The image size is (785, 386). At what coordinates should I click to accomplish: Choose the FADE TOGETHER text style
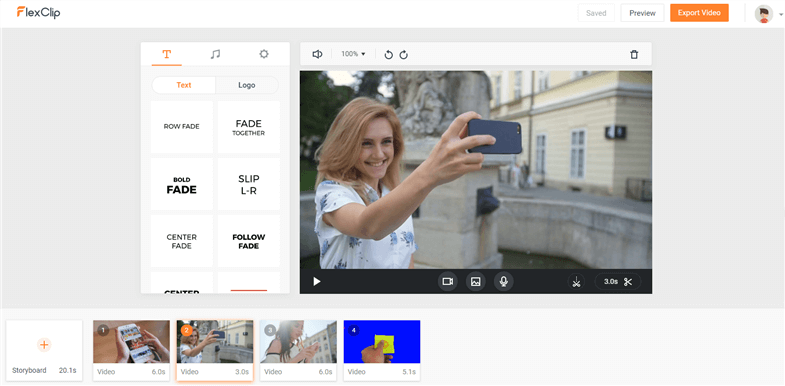(x=249, y=127)
